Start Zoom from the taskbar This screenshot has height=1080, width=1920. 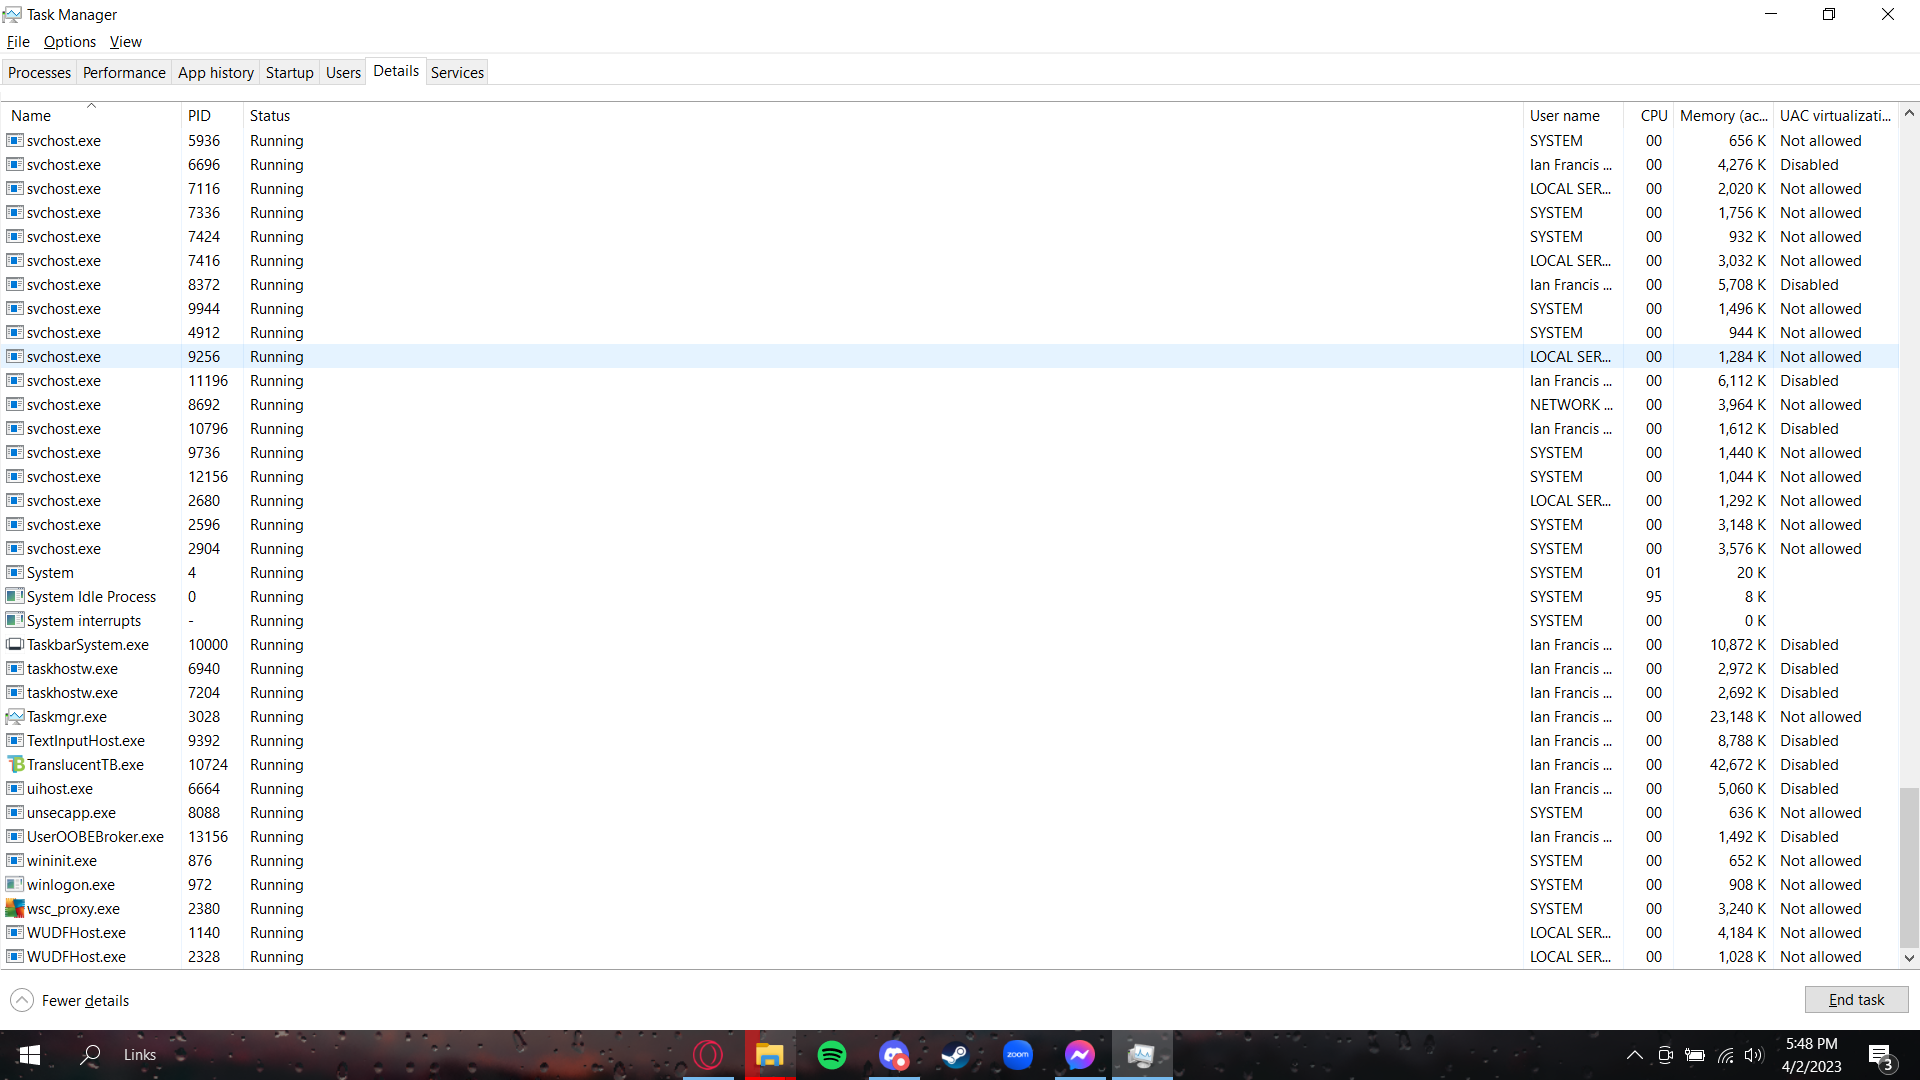1018,1054
